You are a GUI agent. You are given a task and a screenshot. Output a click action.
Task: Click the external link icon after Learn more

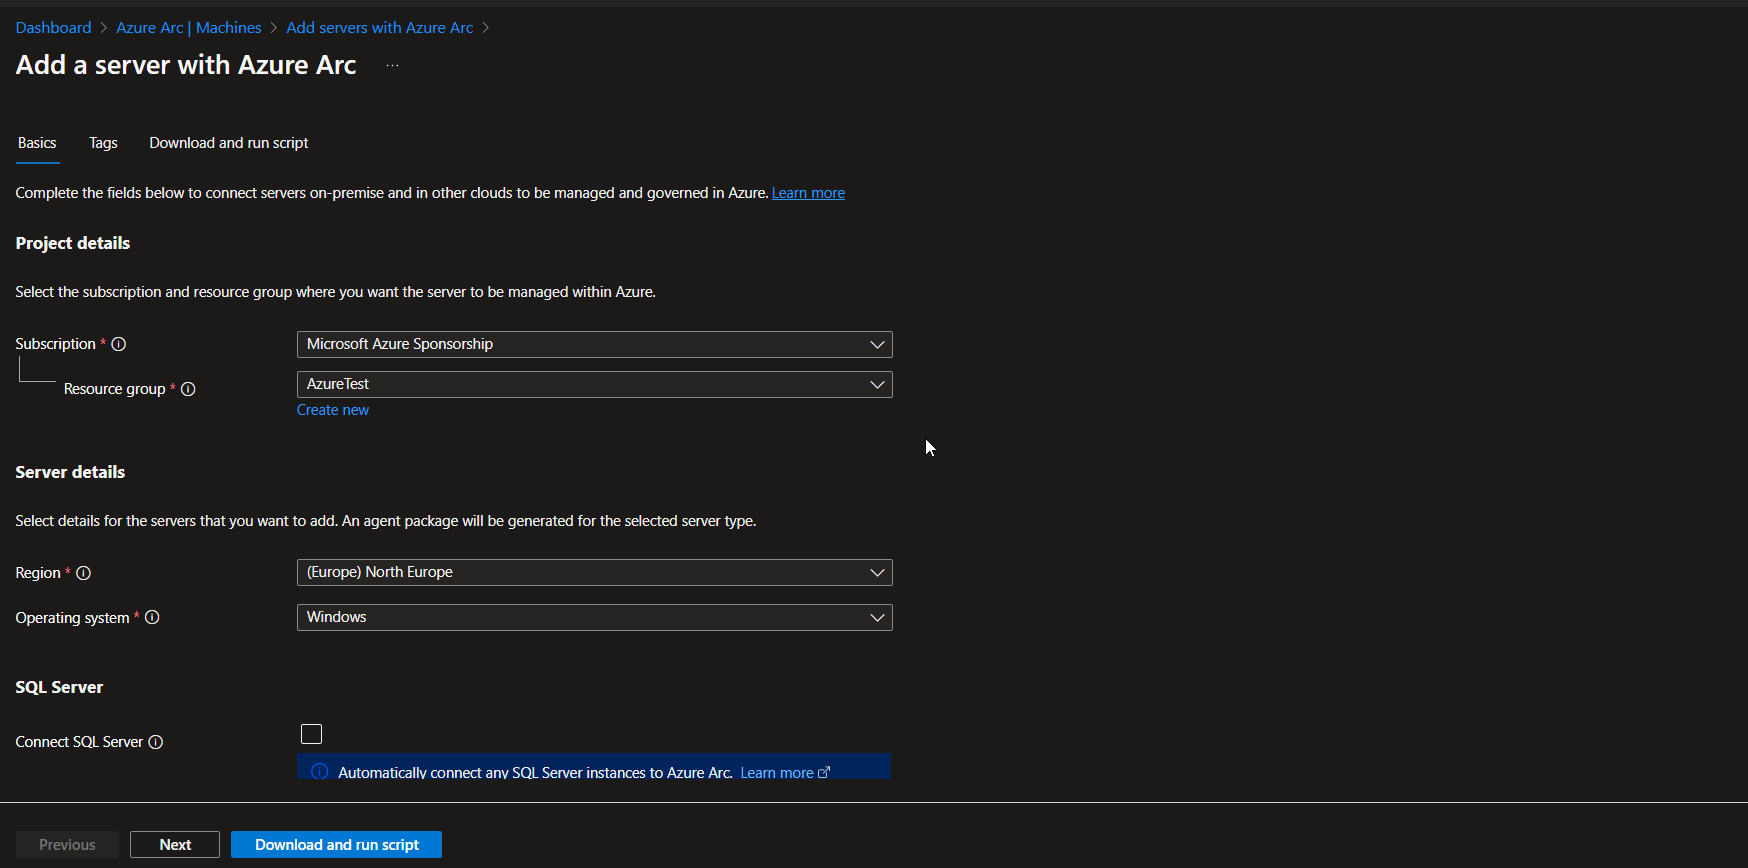[824, 773]
